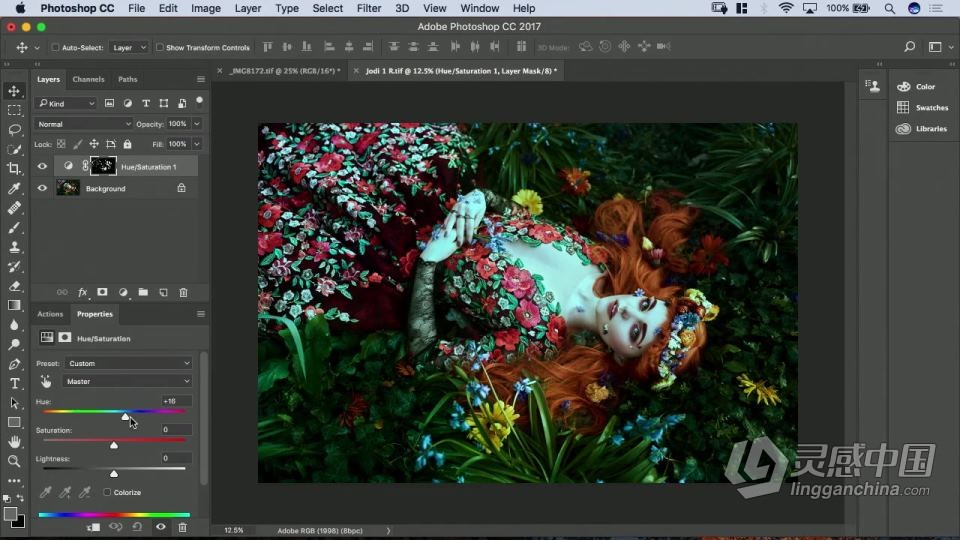Delete layer with Layers panel trash icon
The width and height of the screenshot is (960, 540).
[183, 293]
